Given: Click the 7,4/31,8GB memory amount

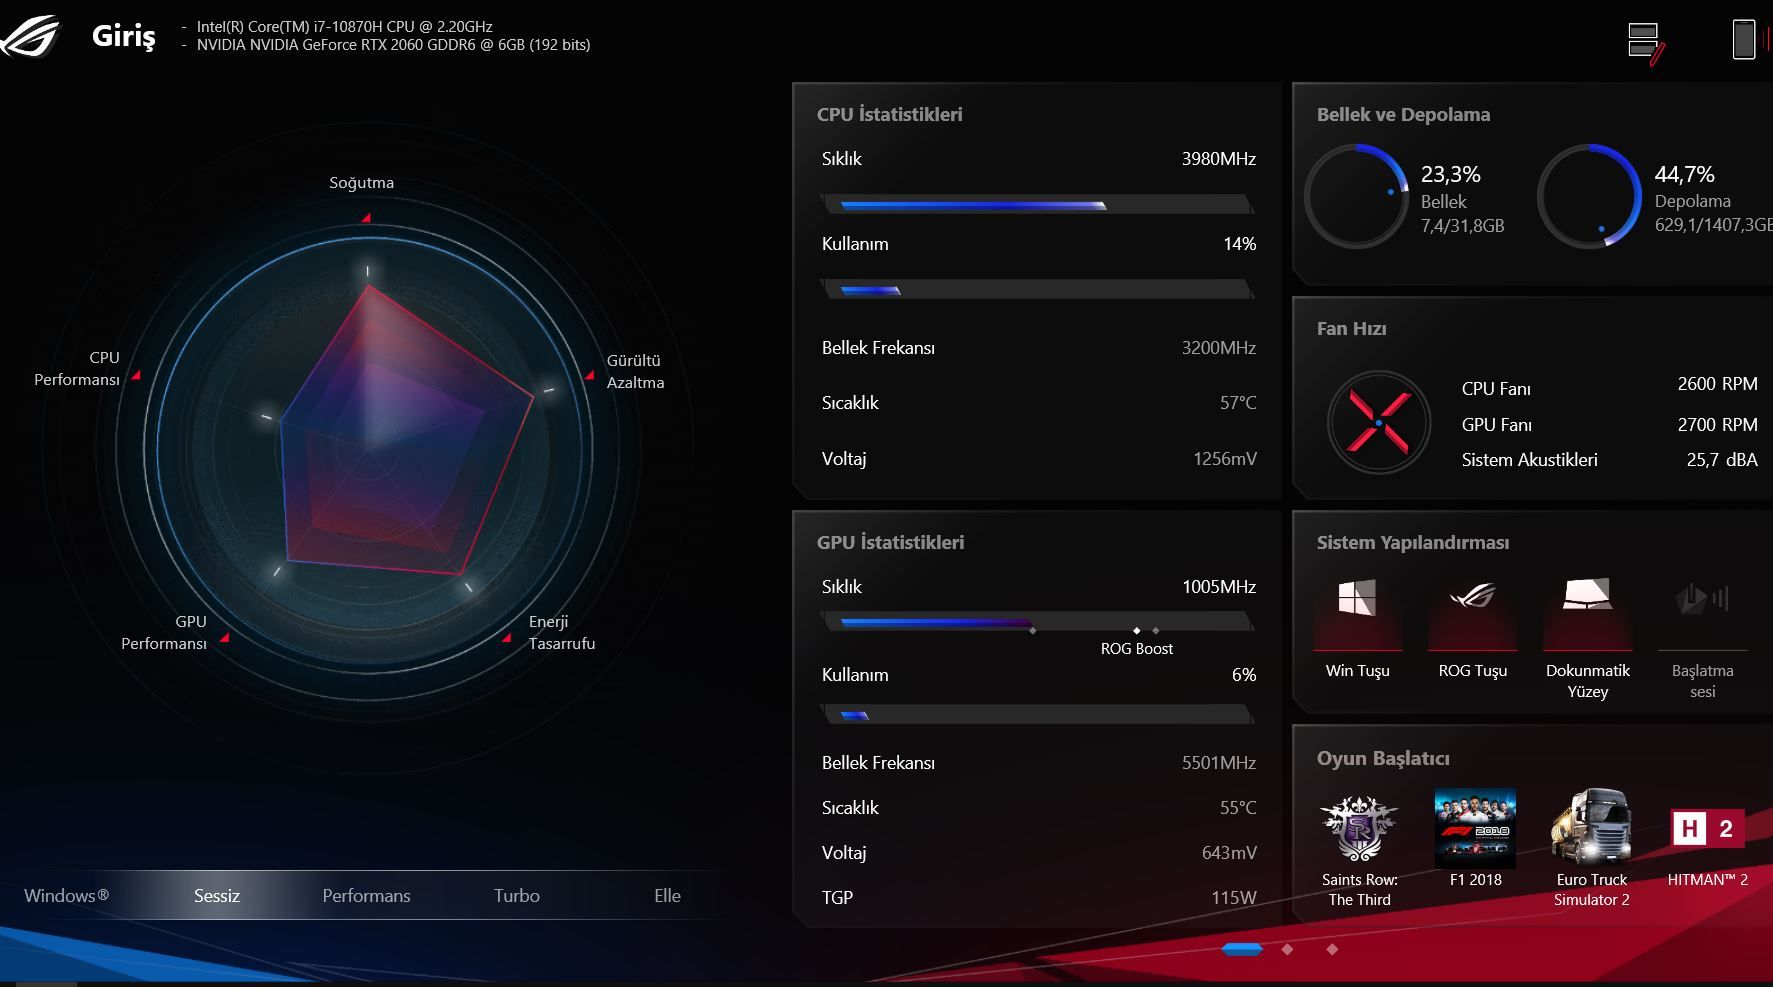Looking at the screenshot, I should (1463, 226).
